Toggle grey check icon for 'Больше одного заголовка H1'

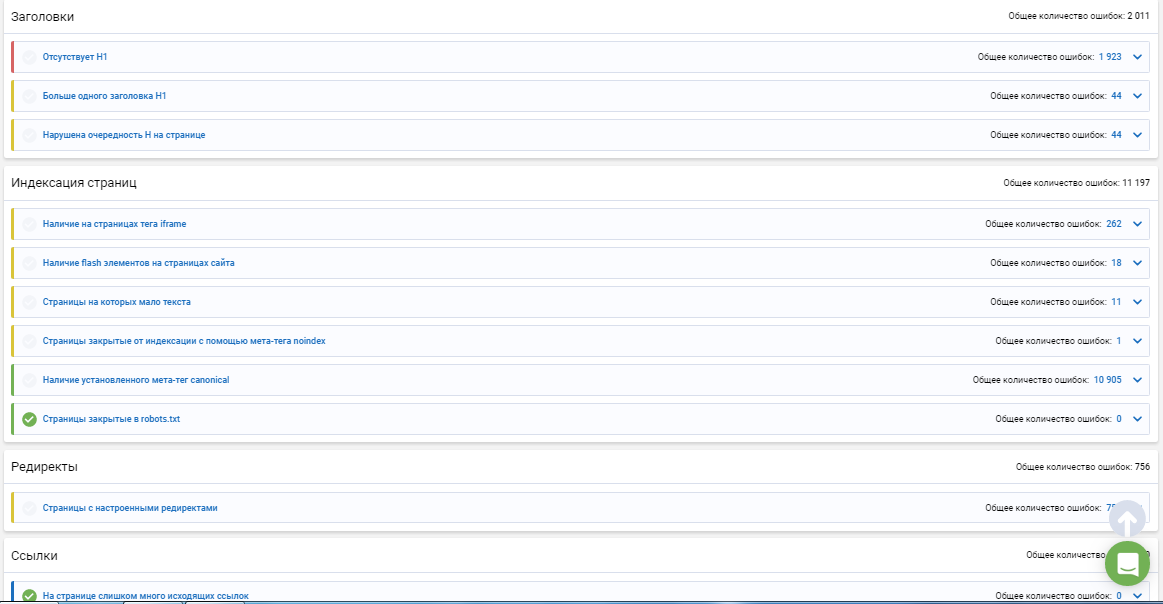(x=29, y=96)
